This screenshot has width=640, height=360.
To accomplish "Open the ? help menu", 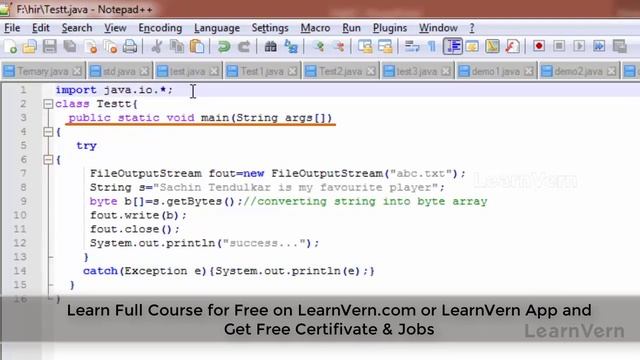I will point(472,28).
